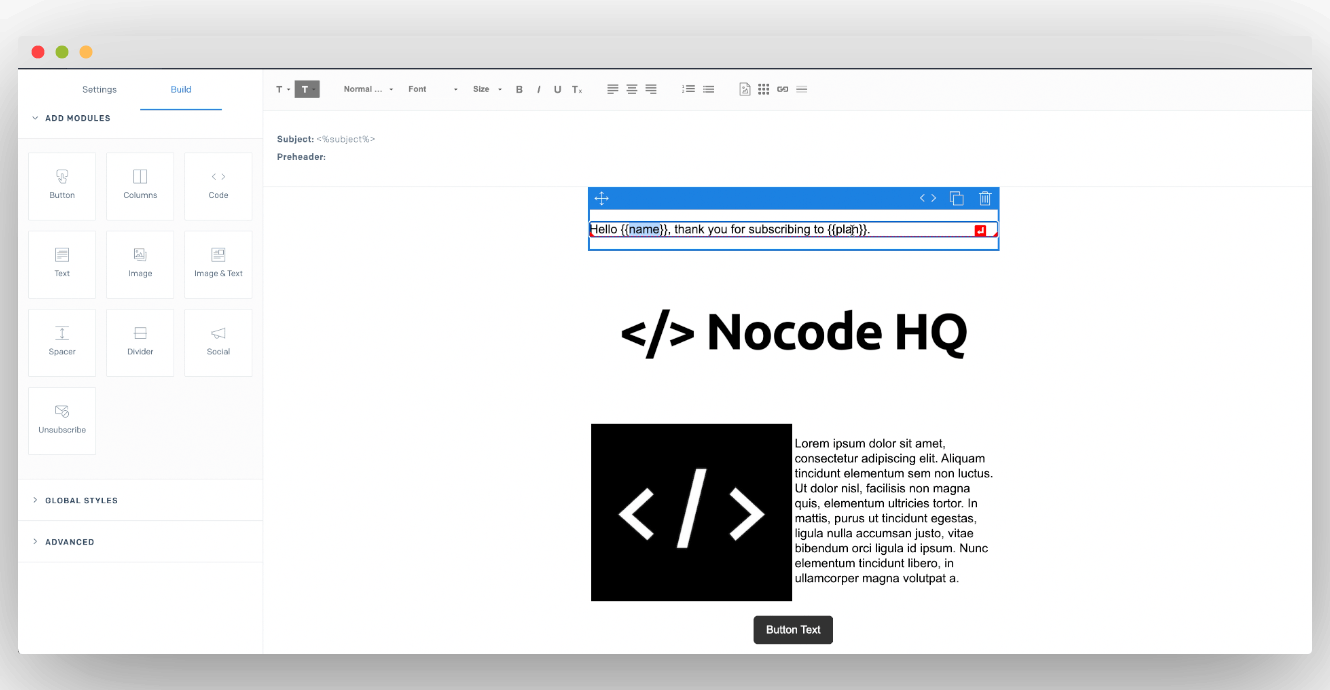Click the subject field <%subject%>
This screenshot has width=1330, height=690.
(346, 139)
